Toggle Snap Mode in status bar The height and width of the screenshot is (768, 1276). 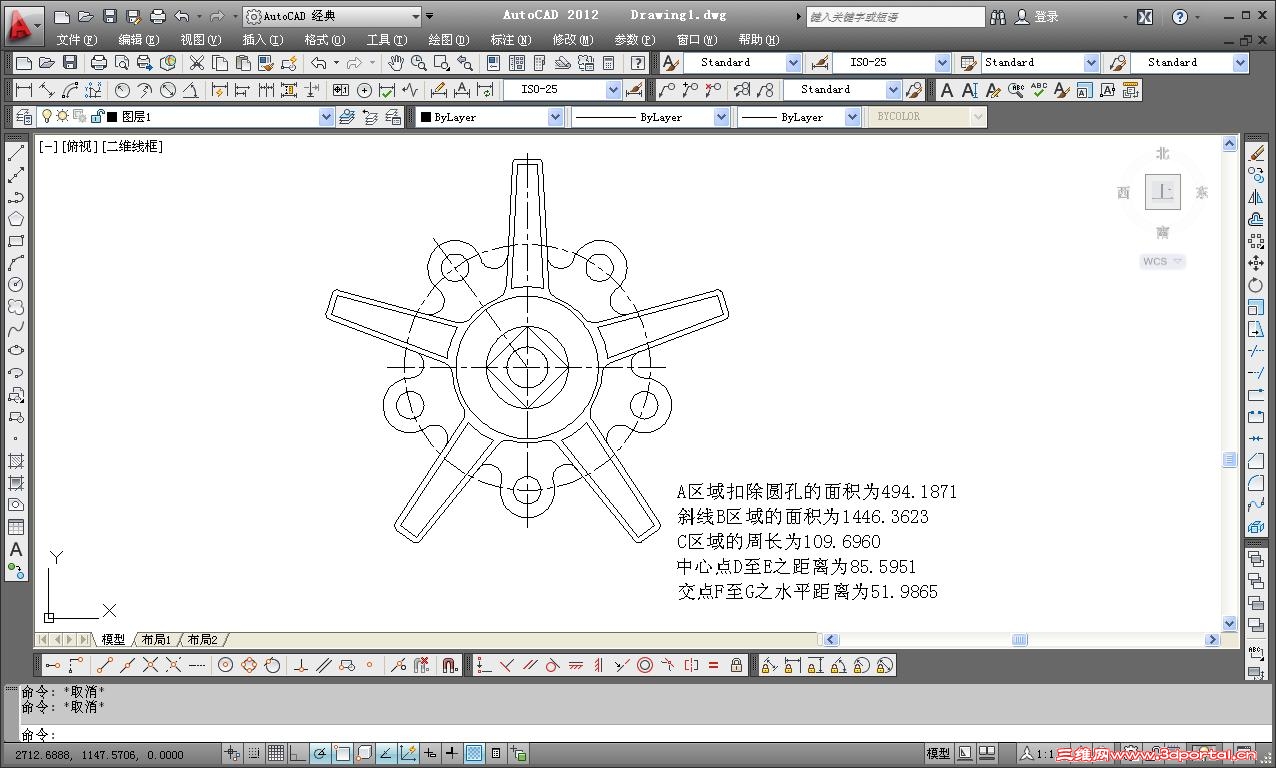pyautogui.click(x=254, y=753)
